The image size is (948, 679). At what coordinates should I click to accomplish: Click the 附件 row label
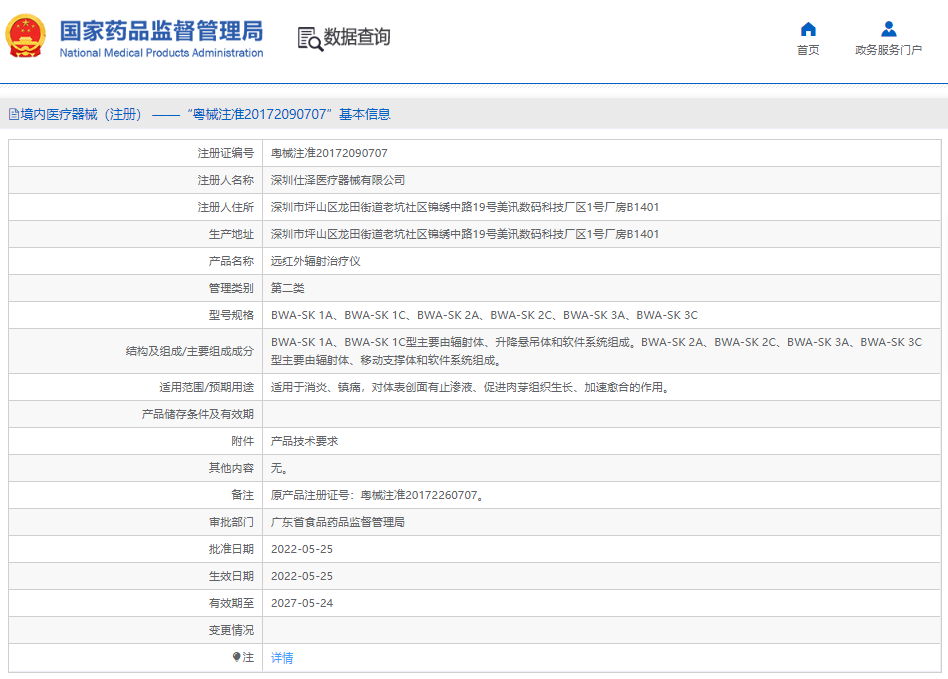pyautogui.click(x=242, y=441)
